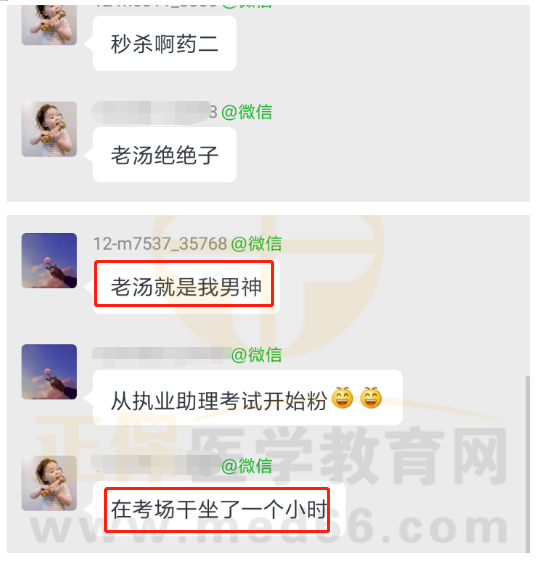
Task: Click the vertical scrollbar on the right edge
Action: 527,464
